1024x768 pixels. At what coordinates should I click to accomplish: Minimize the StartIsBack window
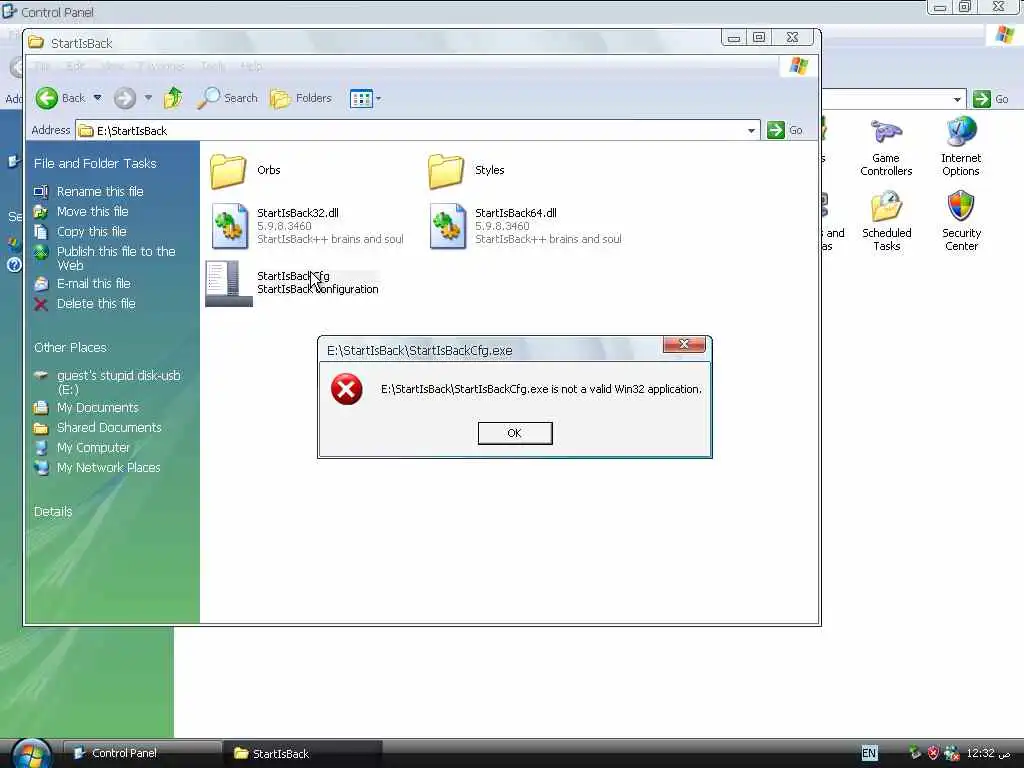pos(733,37)
